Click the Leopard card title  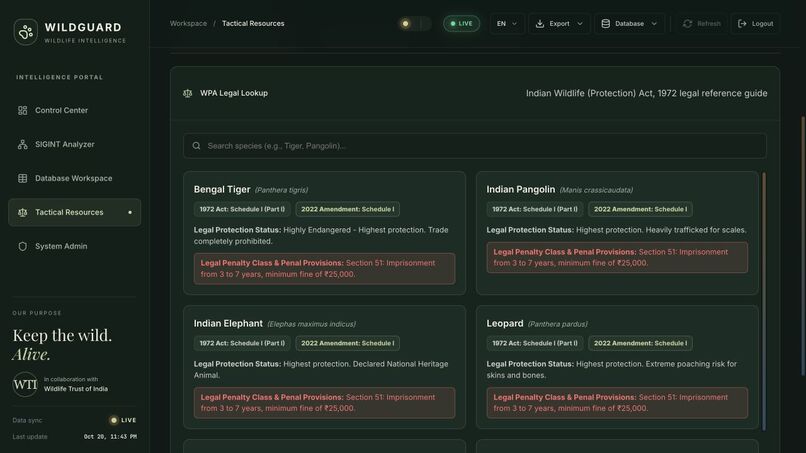tap(505, 323)
